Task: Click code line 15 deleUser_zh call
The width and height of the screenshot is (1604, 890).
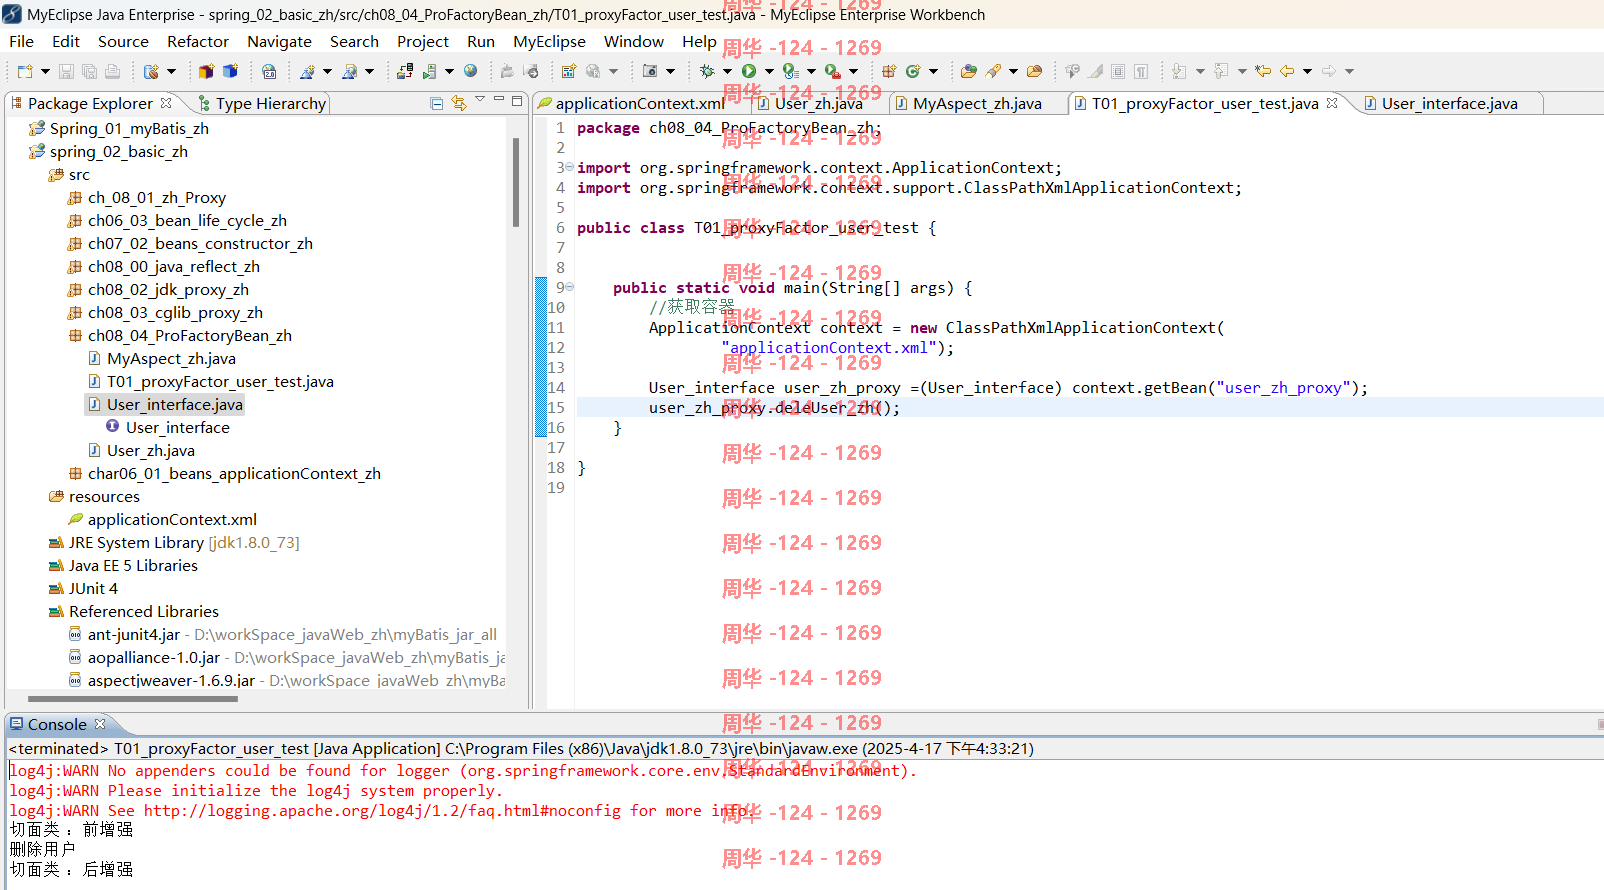Action: tap(774, 407)
